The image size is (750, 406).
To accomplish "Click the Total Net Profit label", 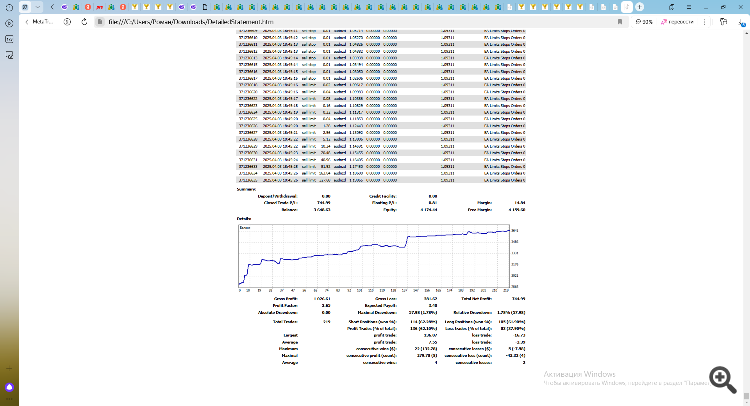I will (476, 298).
